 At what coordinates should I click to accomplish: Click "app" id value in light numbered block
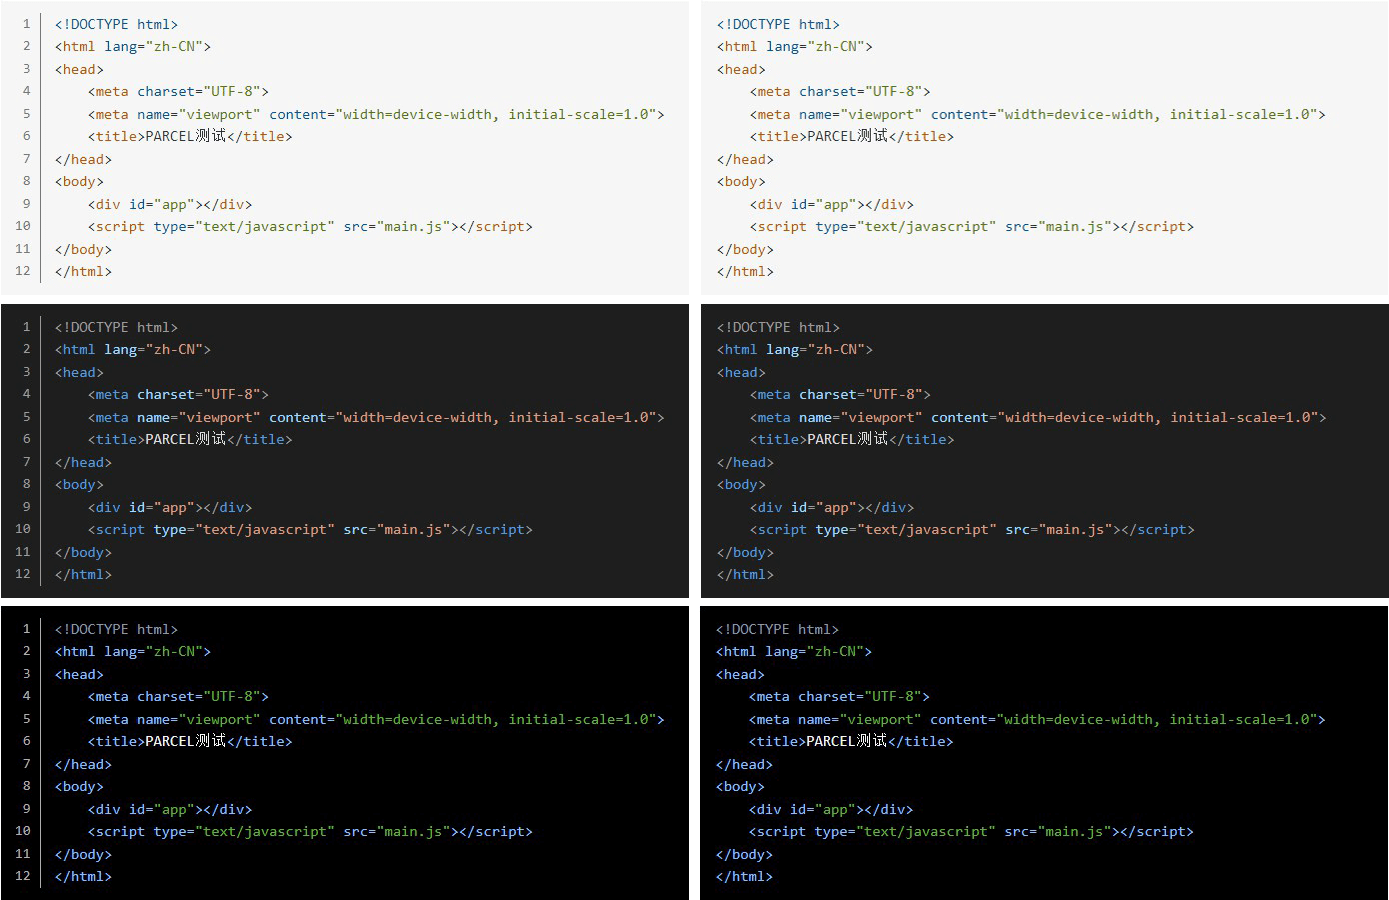(175, 204)
